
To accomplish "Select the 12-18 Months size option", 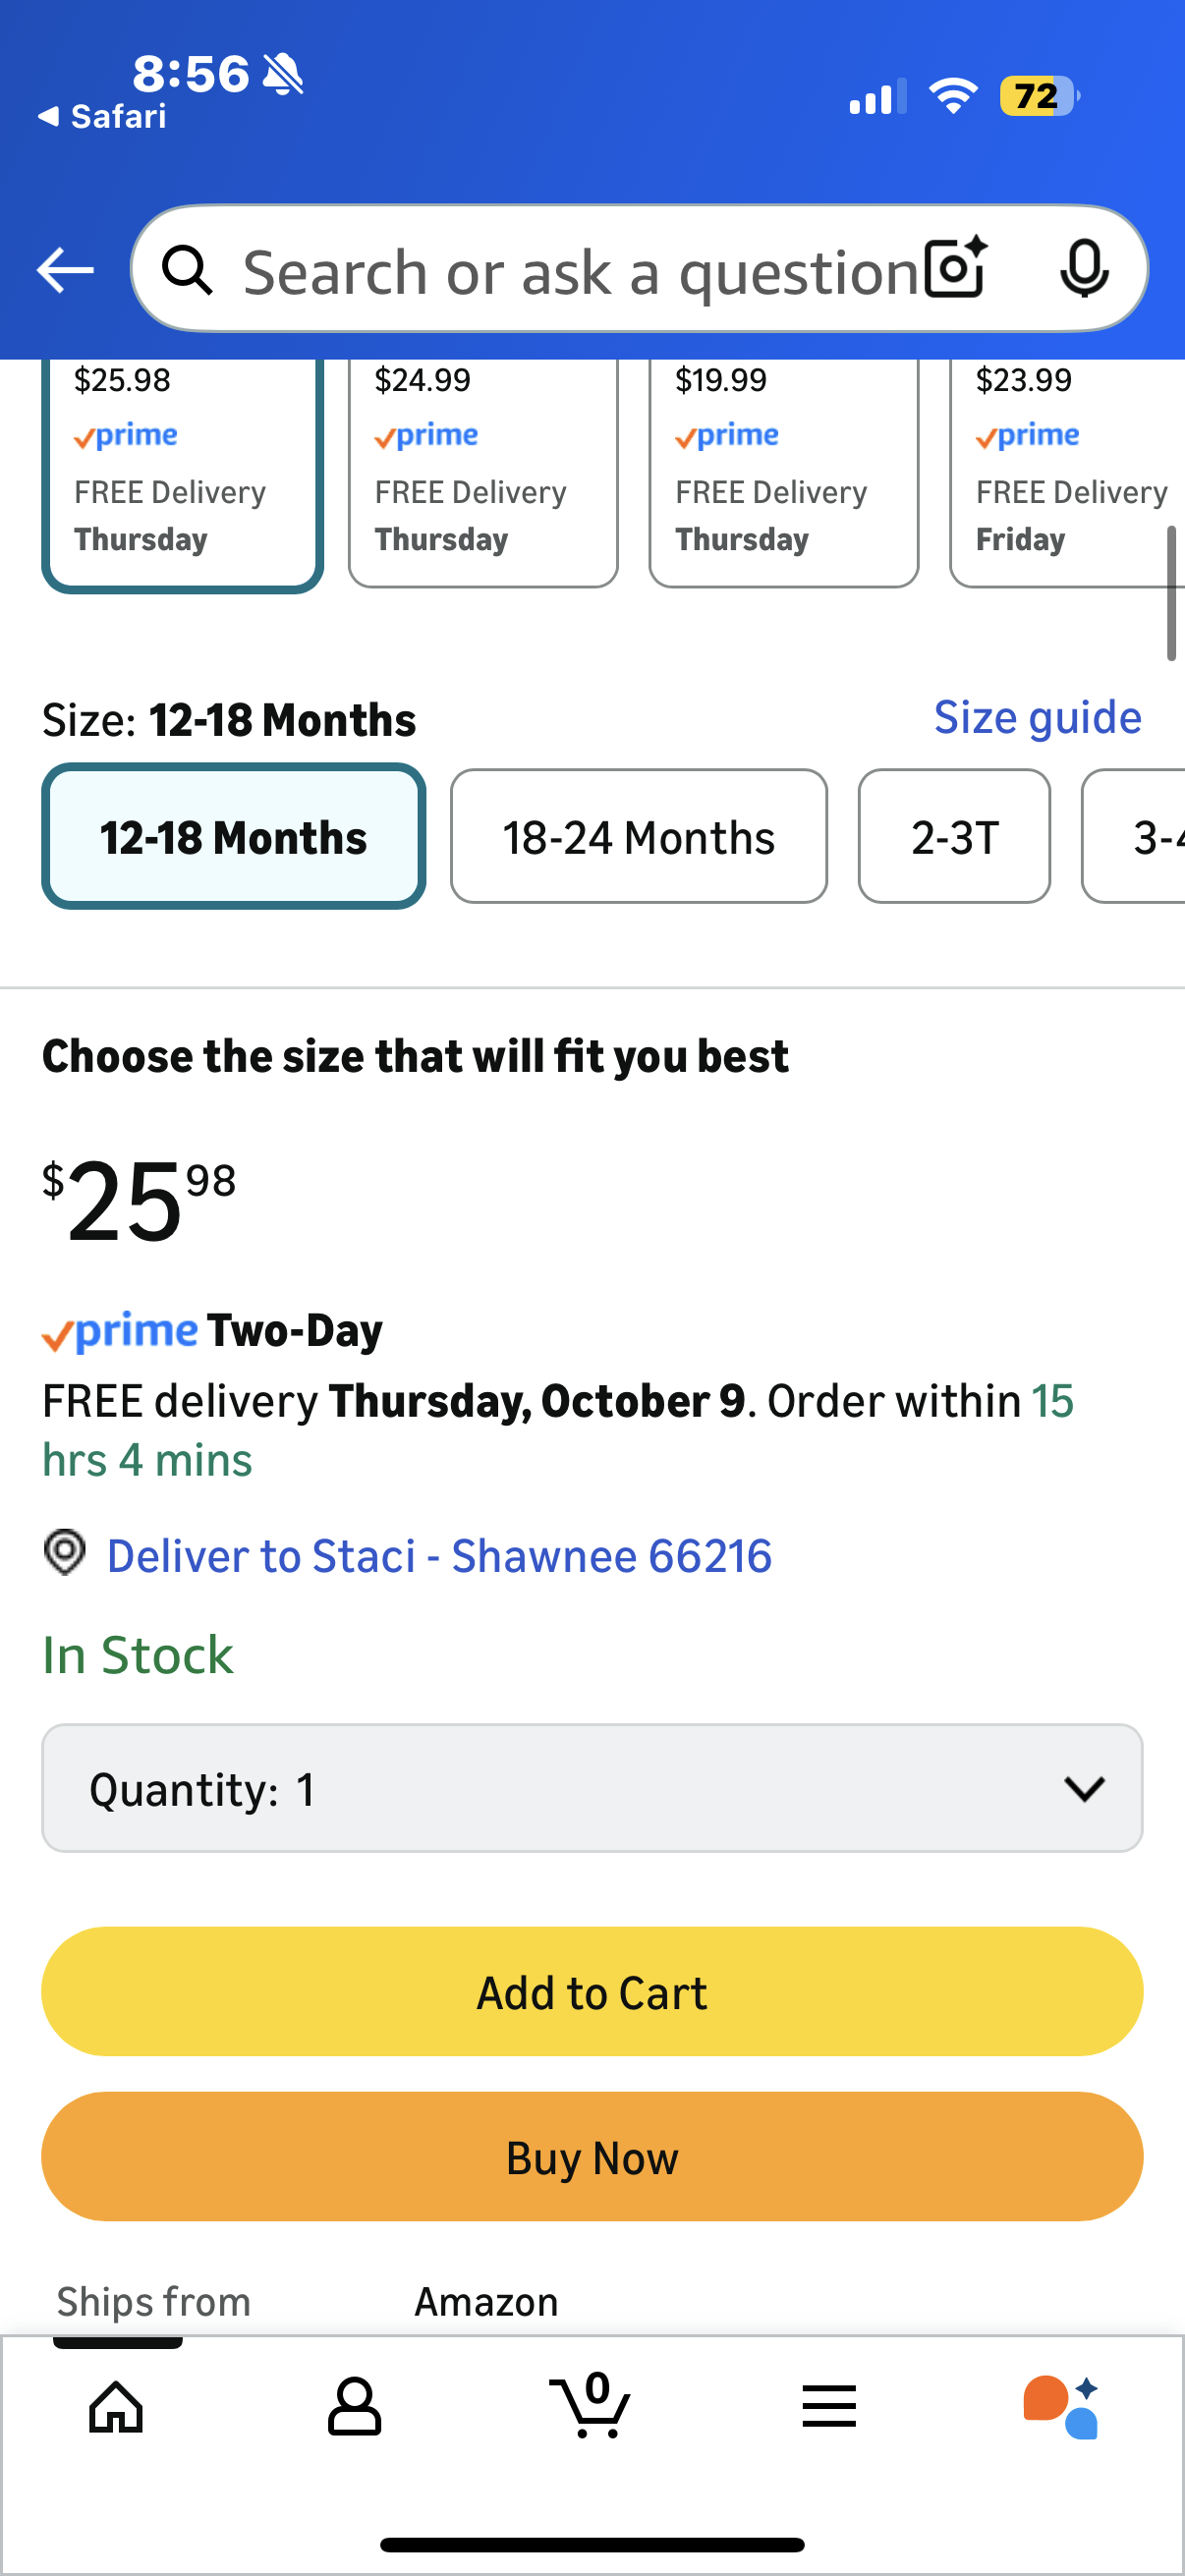I will pyautogui.click(x=233, y=836).
